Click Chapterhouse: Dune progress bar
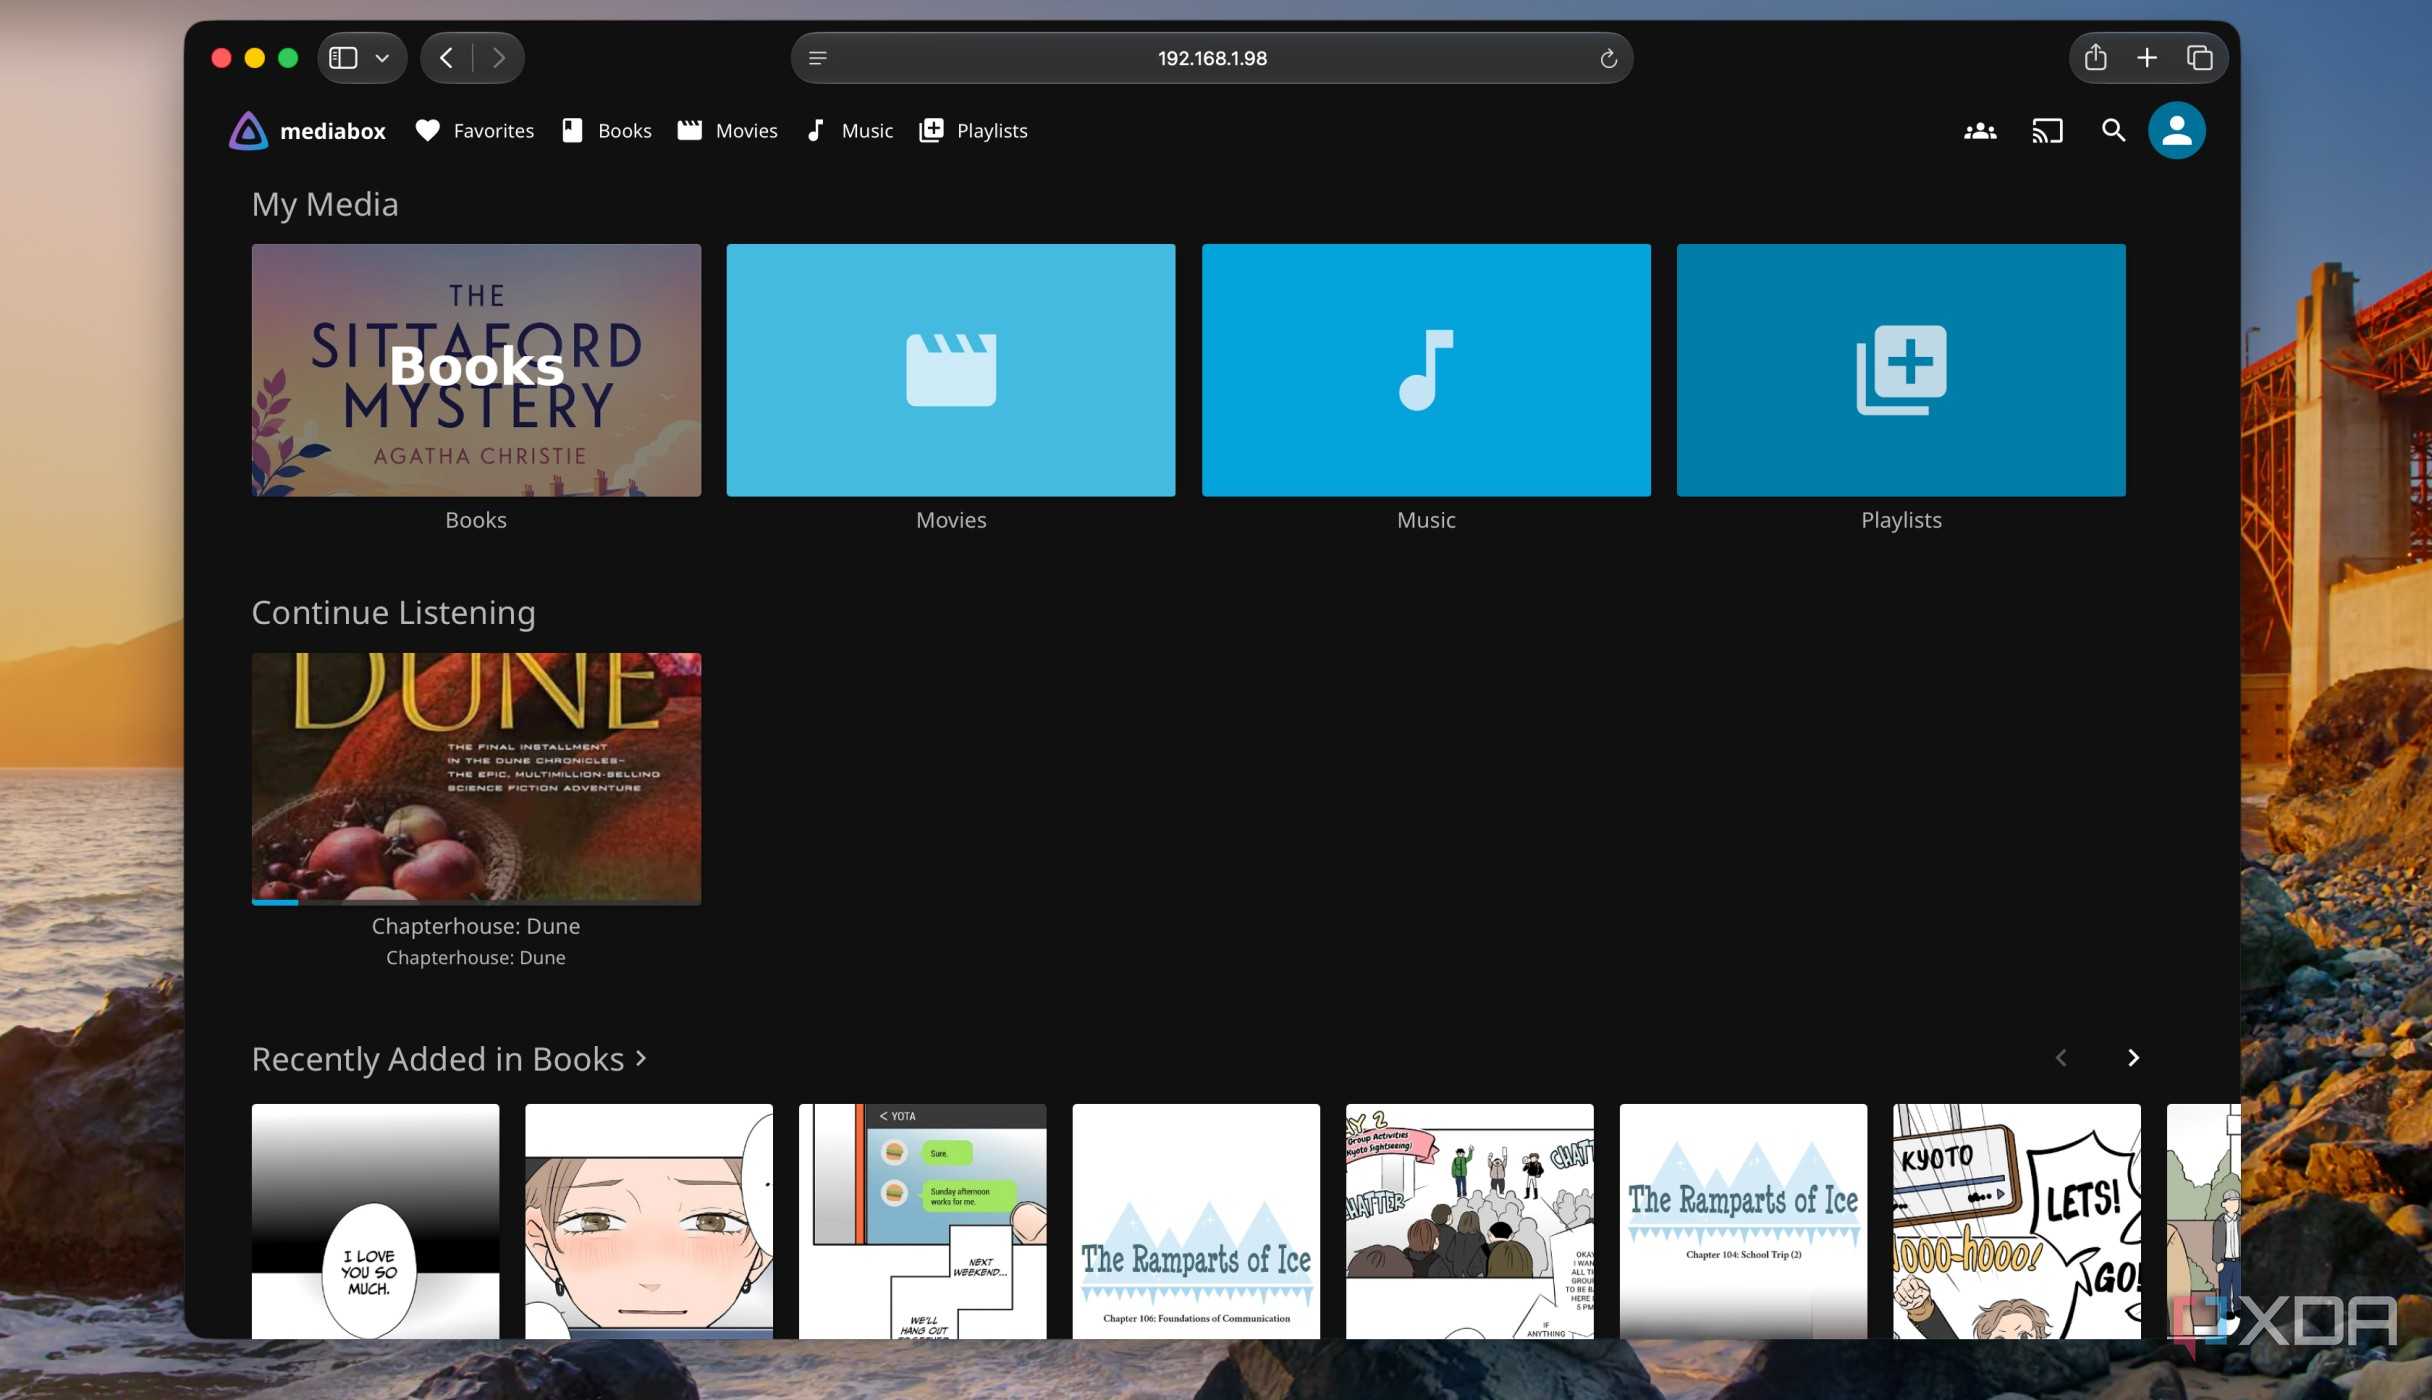The height and width of the screenshot is (1400, 2432). [476, 902]
